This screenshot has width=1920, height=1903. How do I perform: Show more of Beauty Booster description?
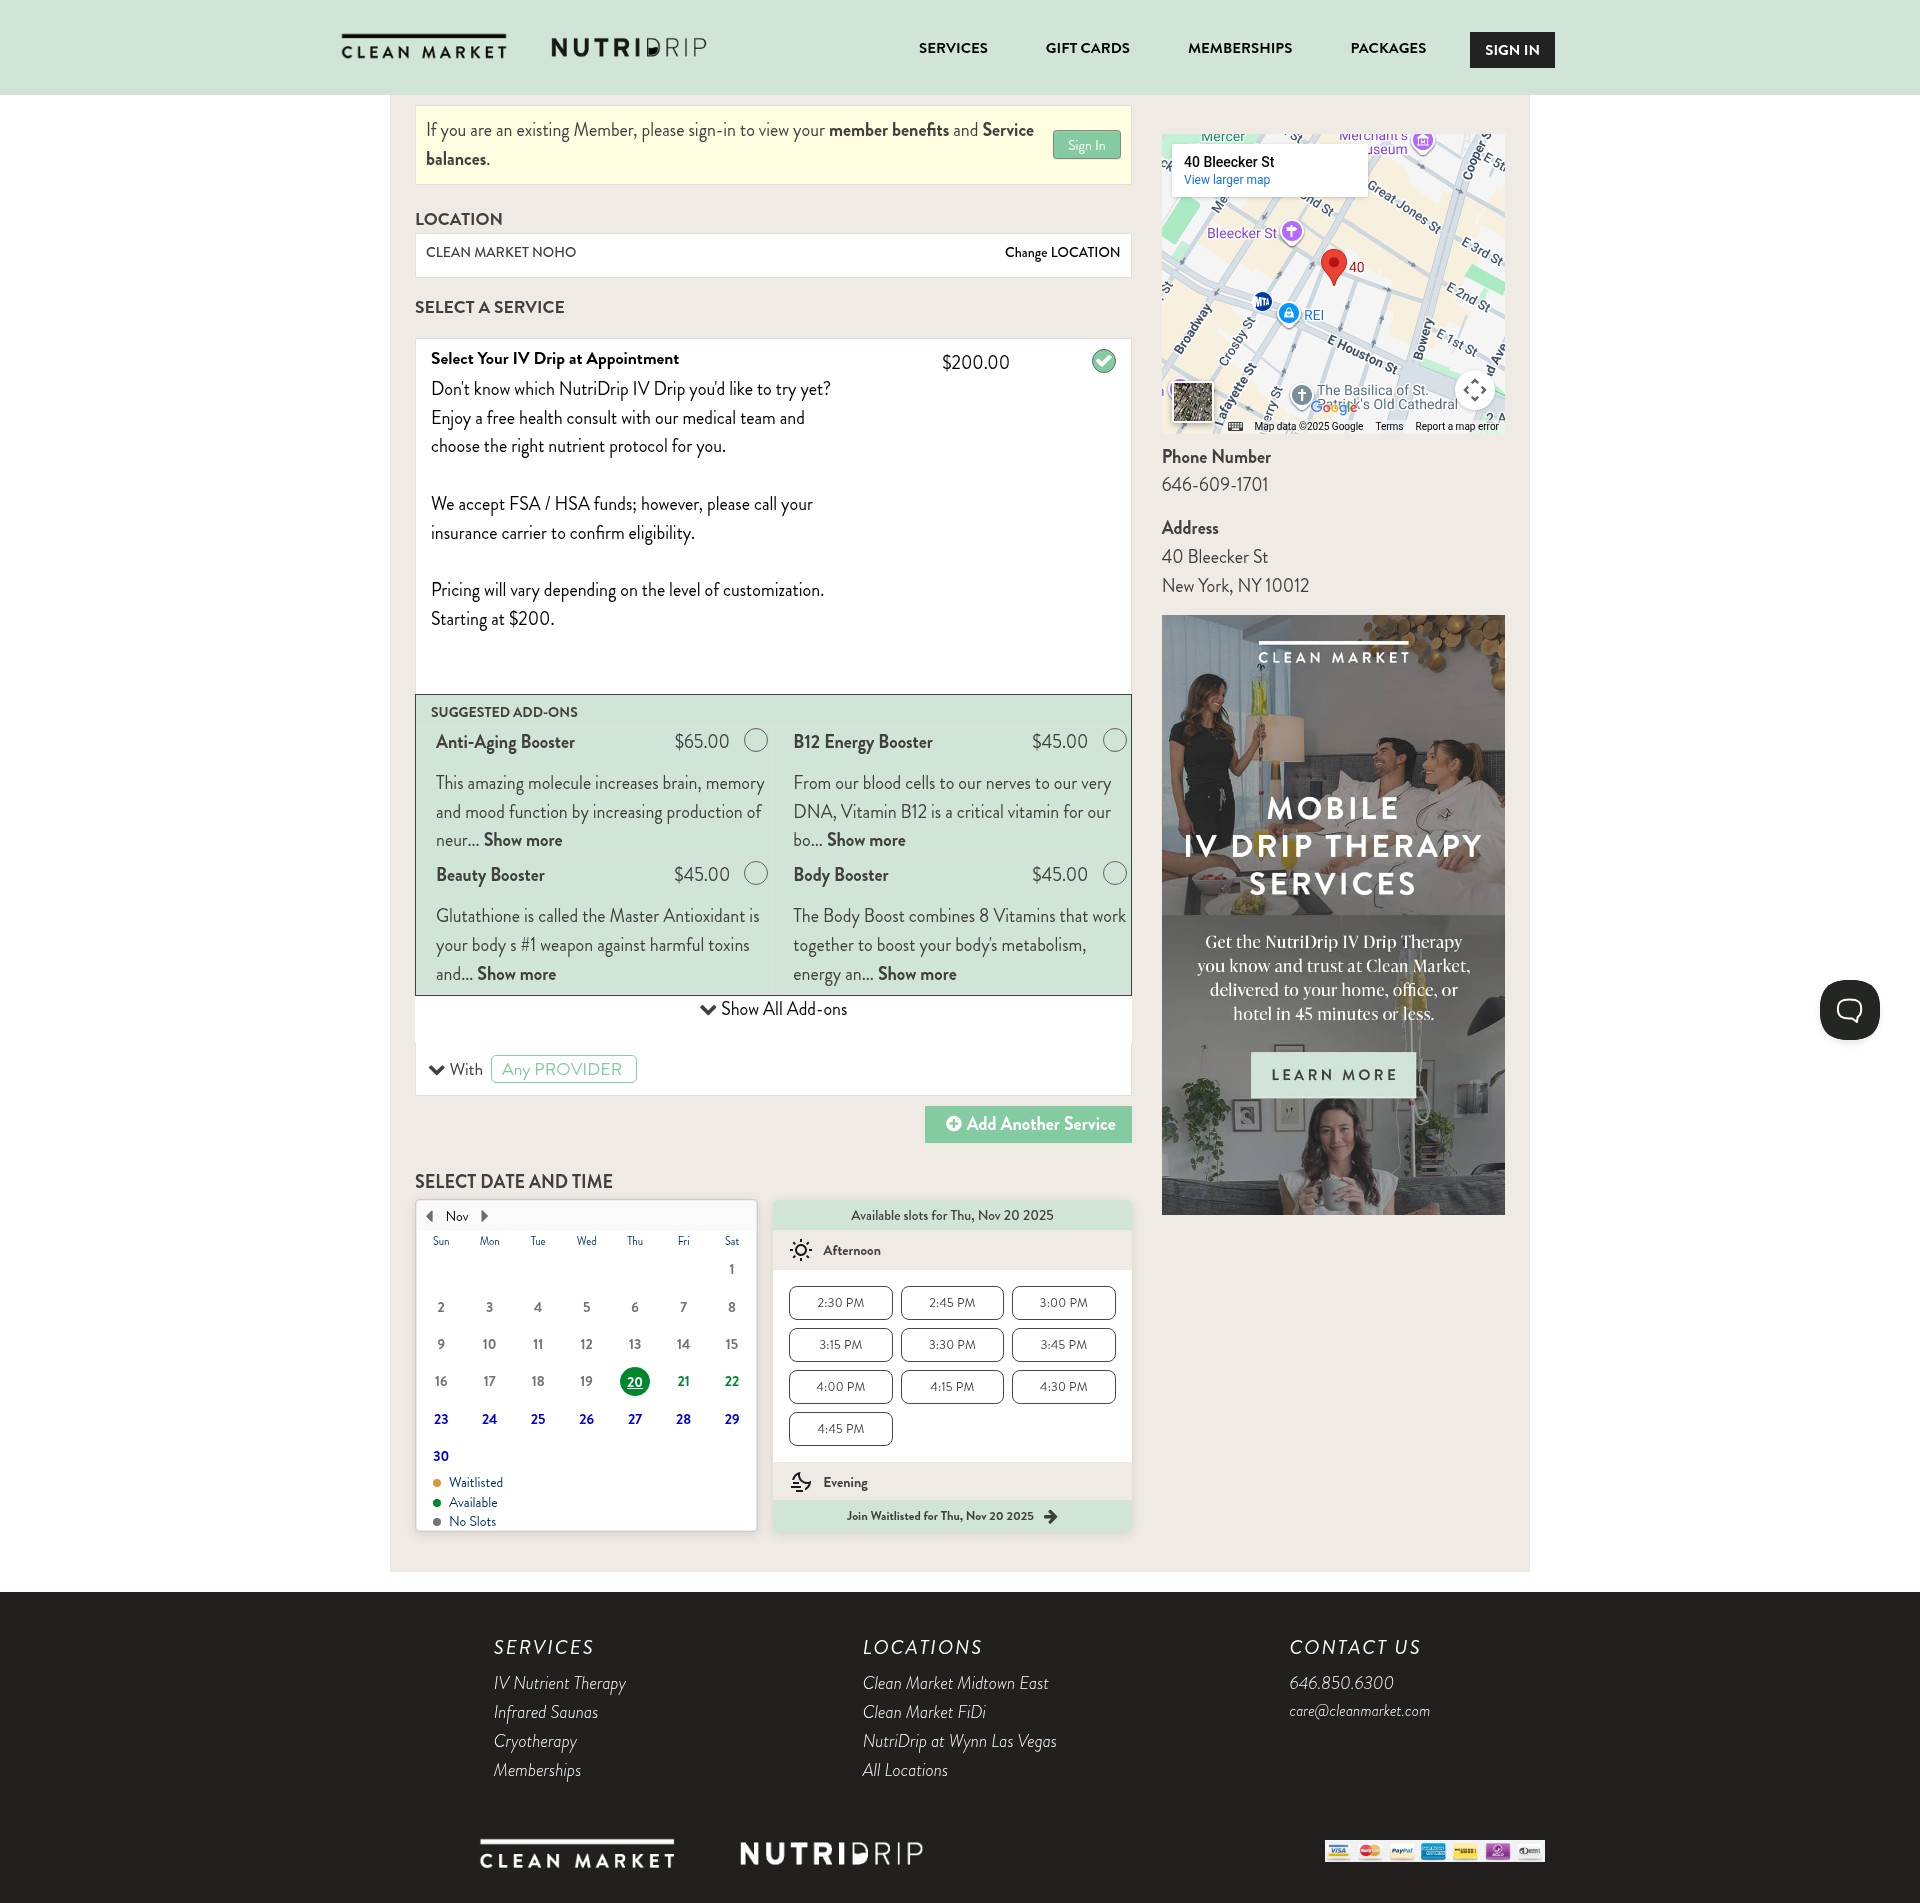click(x=516, y=975)
